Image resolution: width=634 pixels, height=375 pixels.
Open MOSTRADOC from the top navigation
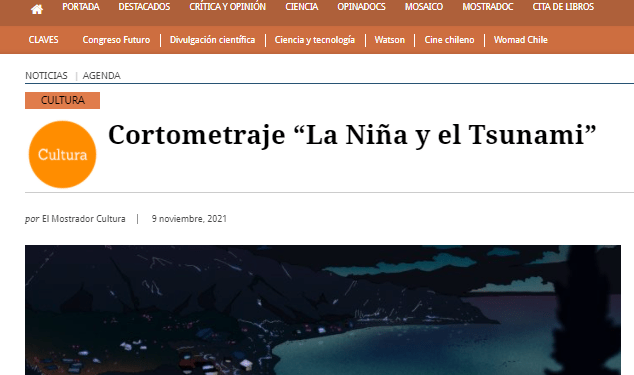coord(488,7)
